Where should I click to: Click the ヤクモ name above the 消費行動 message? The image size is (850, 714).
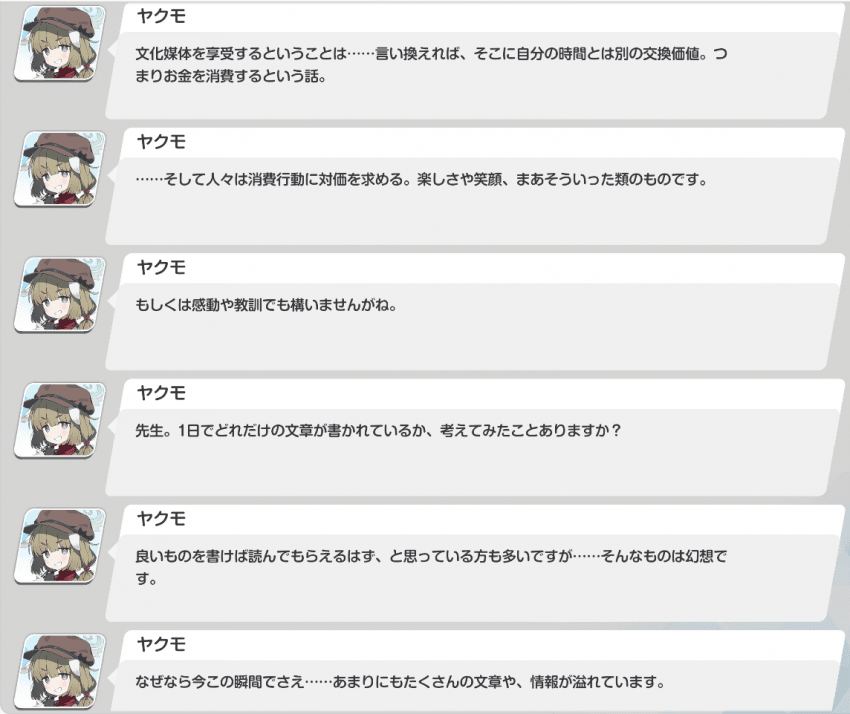coord(161,142)
